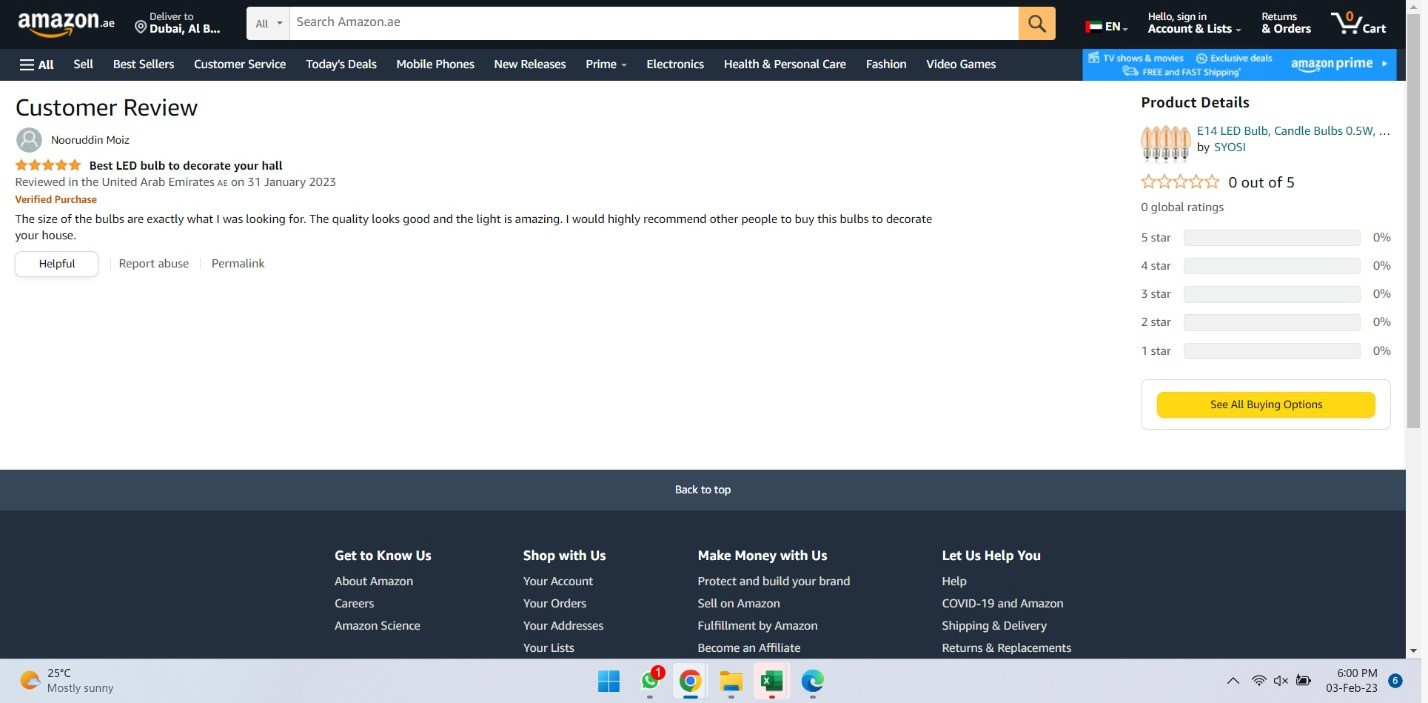Open Sell in the navigation bar

coord(83,64)
